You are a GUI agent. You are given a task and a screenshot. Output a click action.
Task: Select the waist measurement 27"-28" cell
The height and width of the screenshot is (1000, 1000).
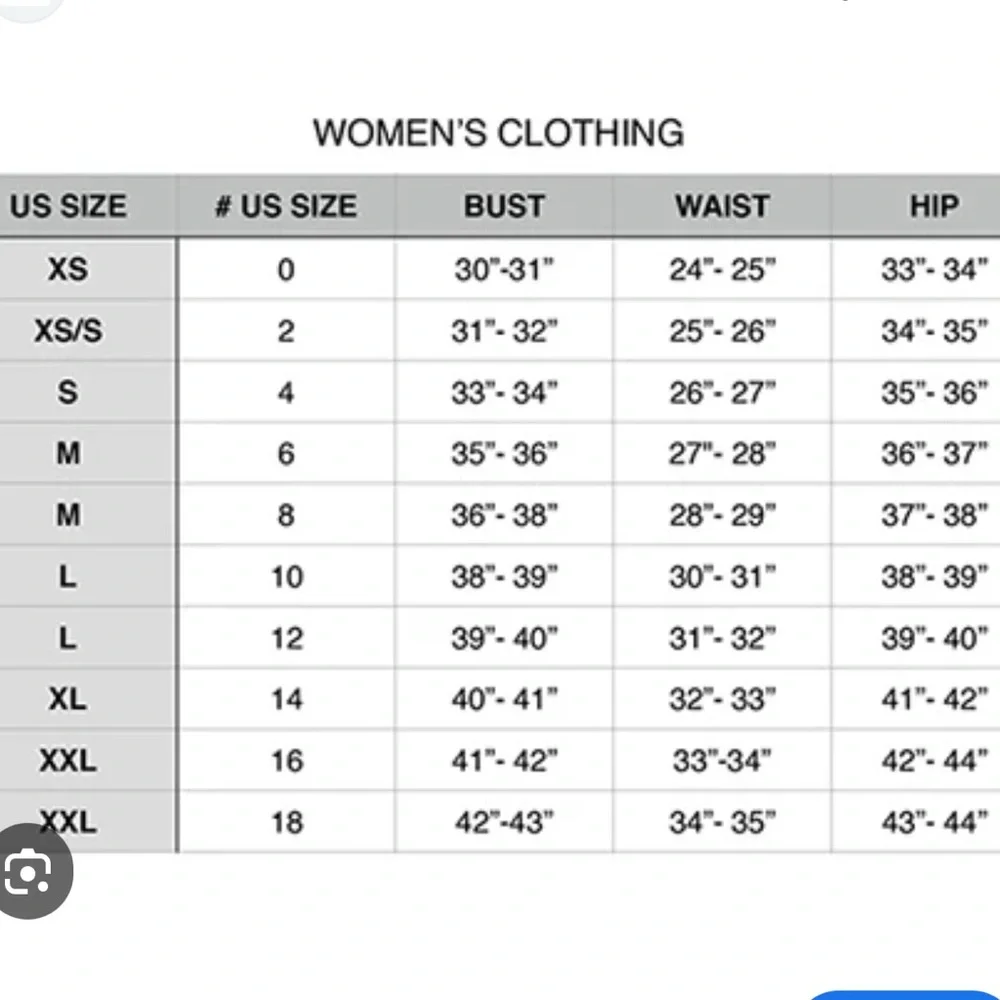tap(722, 454)
